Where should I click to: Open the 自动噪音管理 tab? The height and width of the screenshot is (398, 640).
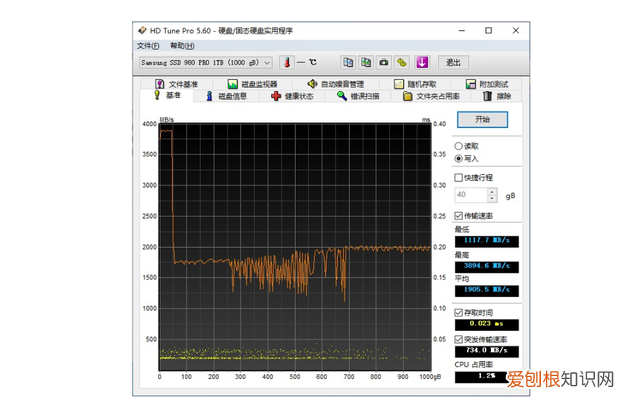tap(336, 84)
